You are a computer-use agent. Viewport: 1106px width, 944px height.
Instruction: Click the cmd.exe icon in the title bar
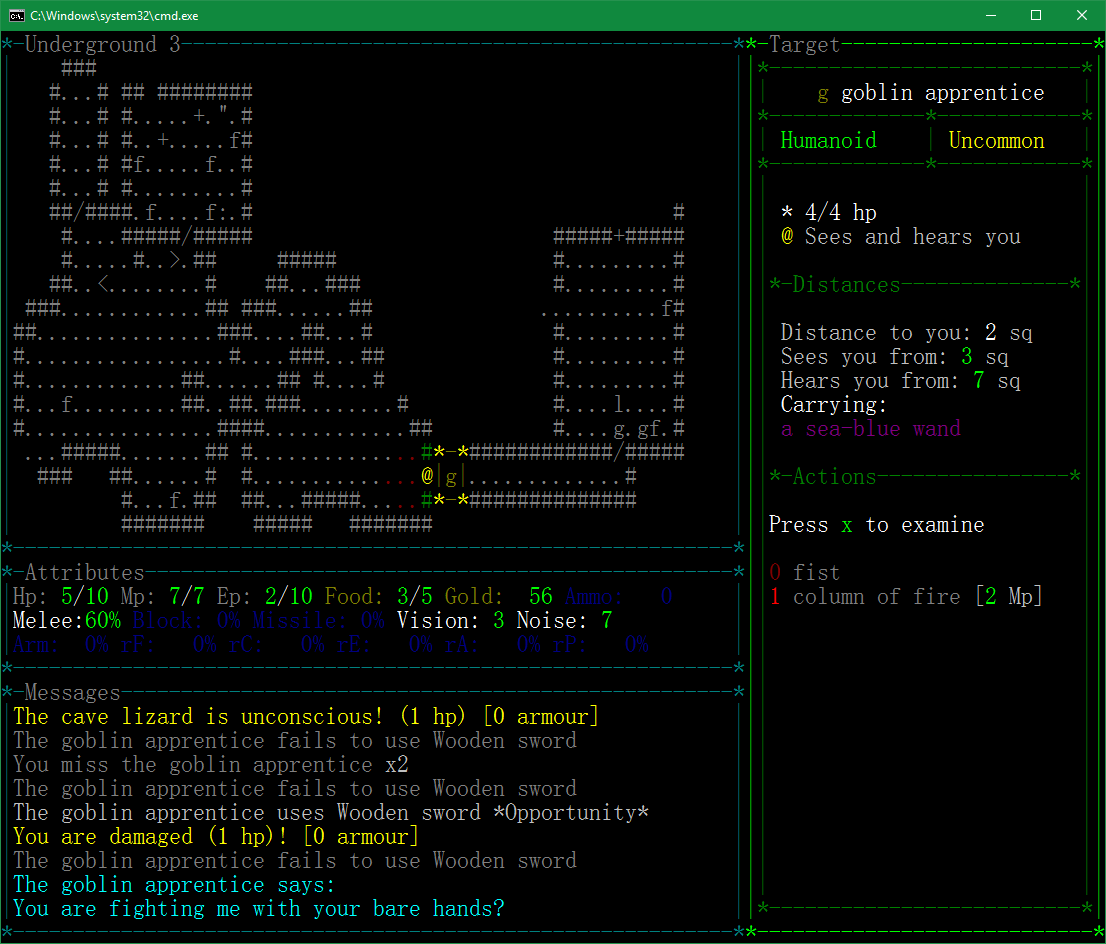point(16,16)
